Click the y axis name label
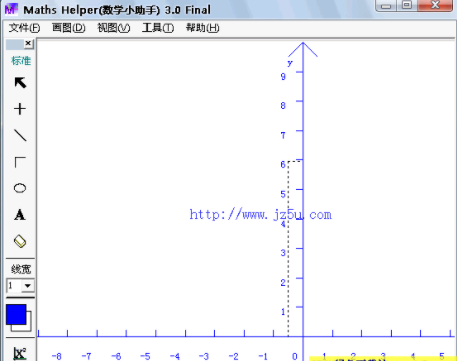This screenshot has height=361, width=457. click(290, 63)
